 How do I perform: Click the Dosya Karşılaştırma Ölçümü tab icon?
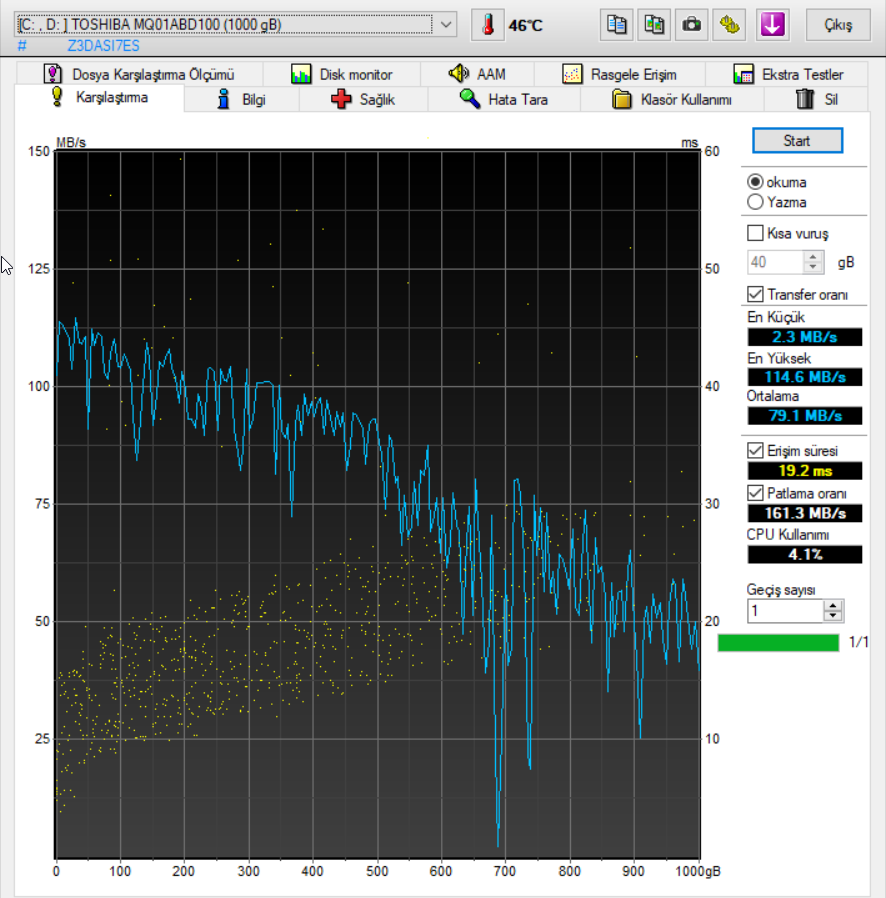click(53, 74)
